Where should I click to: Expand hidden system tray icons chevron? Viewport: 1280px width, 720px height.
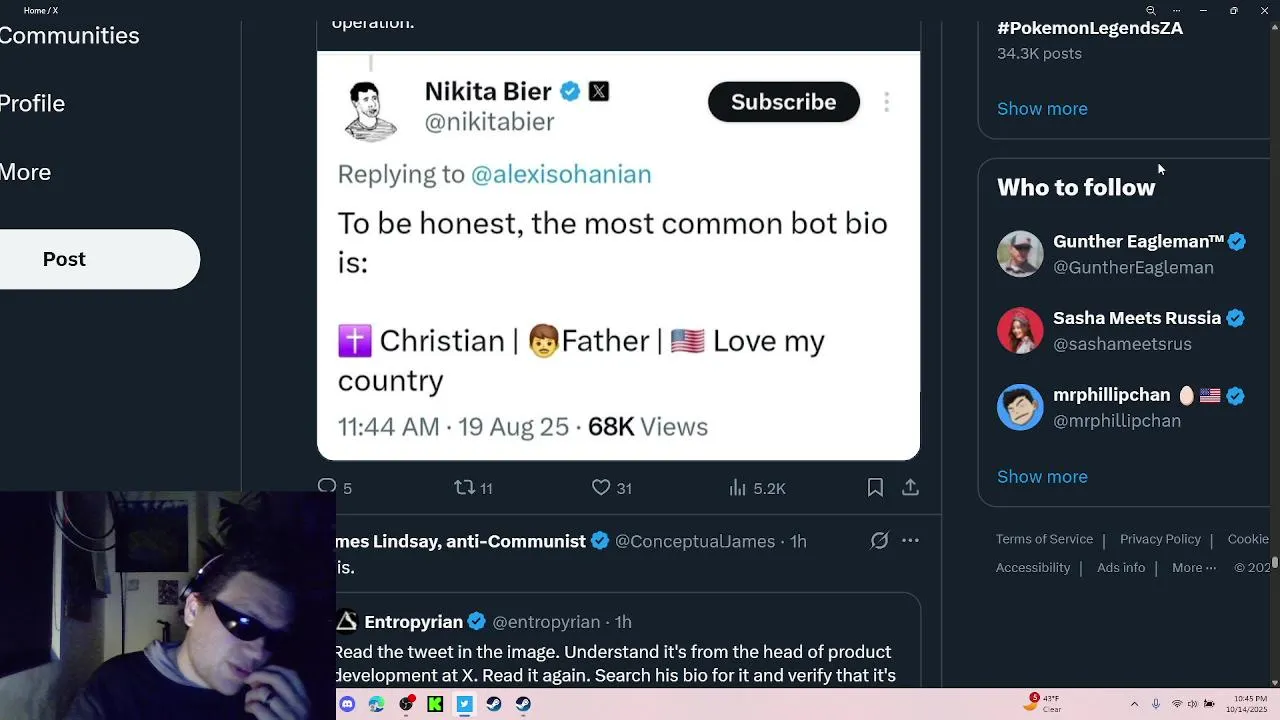[x=1134, y=704]
